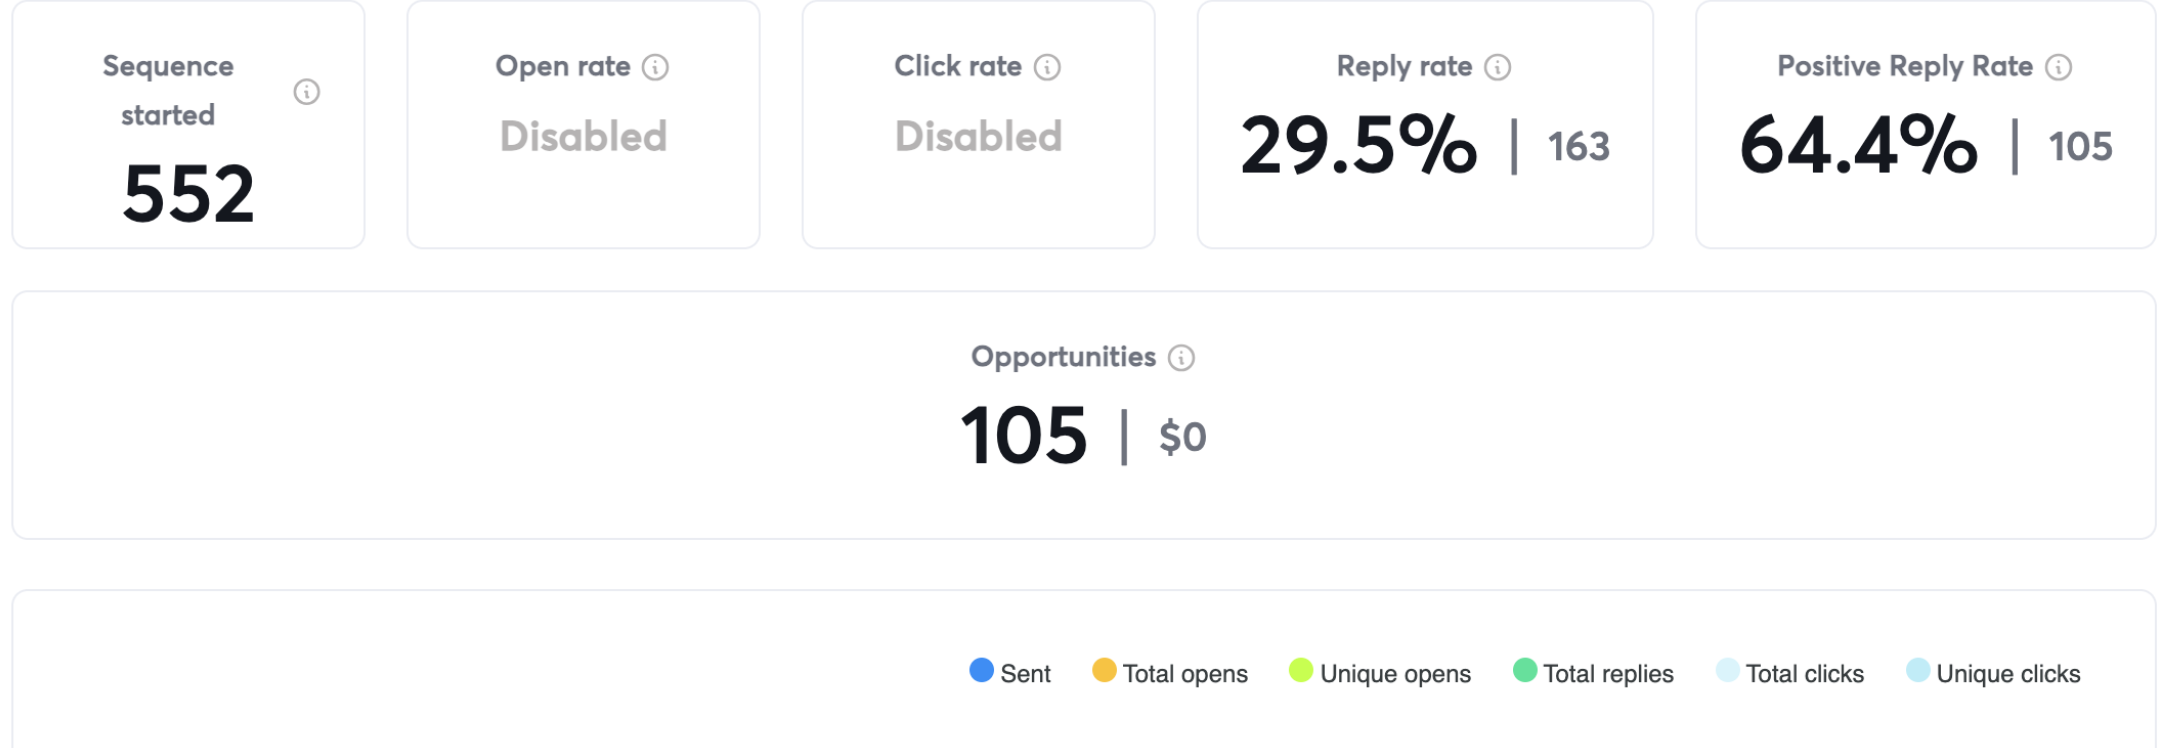The height and width of the screenshot is (748, 2162).
Task: Click the 29.5% reply rate value
Action: tap(1359, 146)
